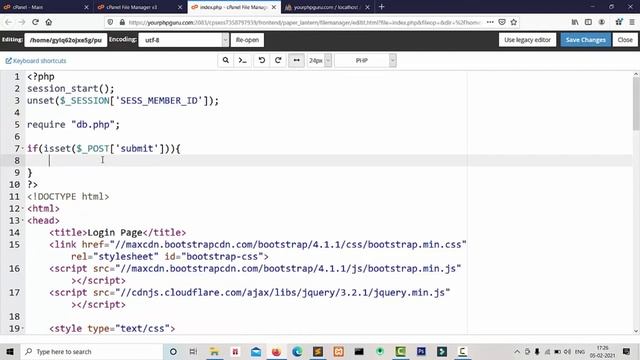This screenshot has width=640, height=360.
Task: Open the Firefox Library icon
Action: [575, 22]
